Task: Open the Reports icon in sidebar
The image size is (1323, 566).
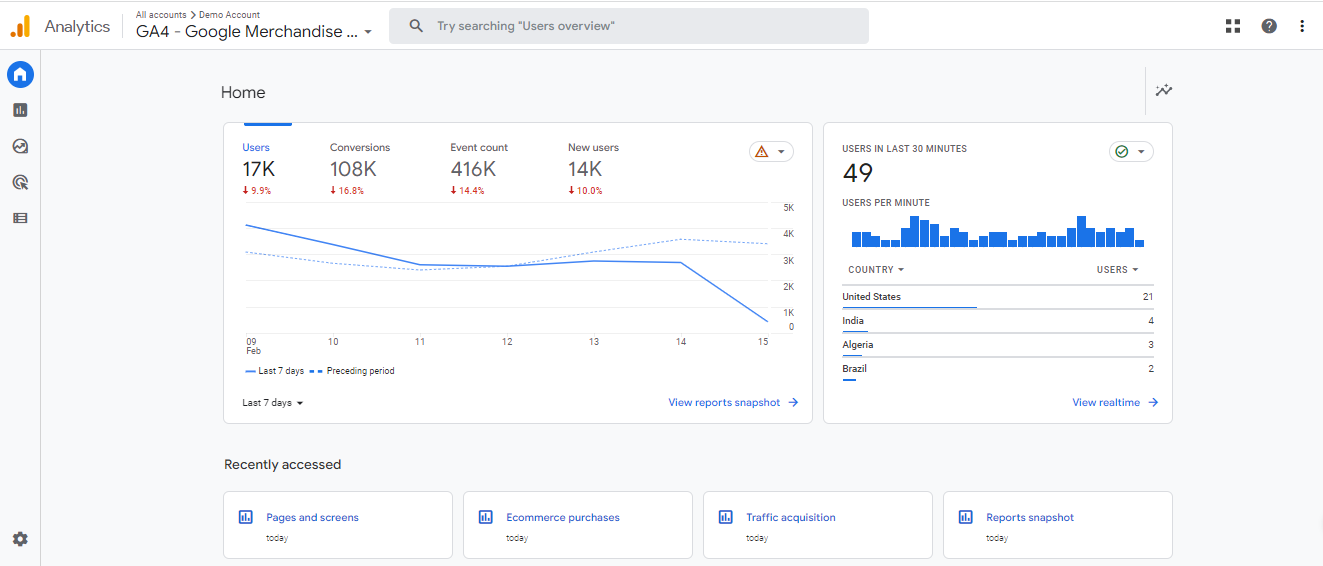Action: (20, 110)
